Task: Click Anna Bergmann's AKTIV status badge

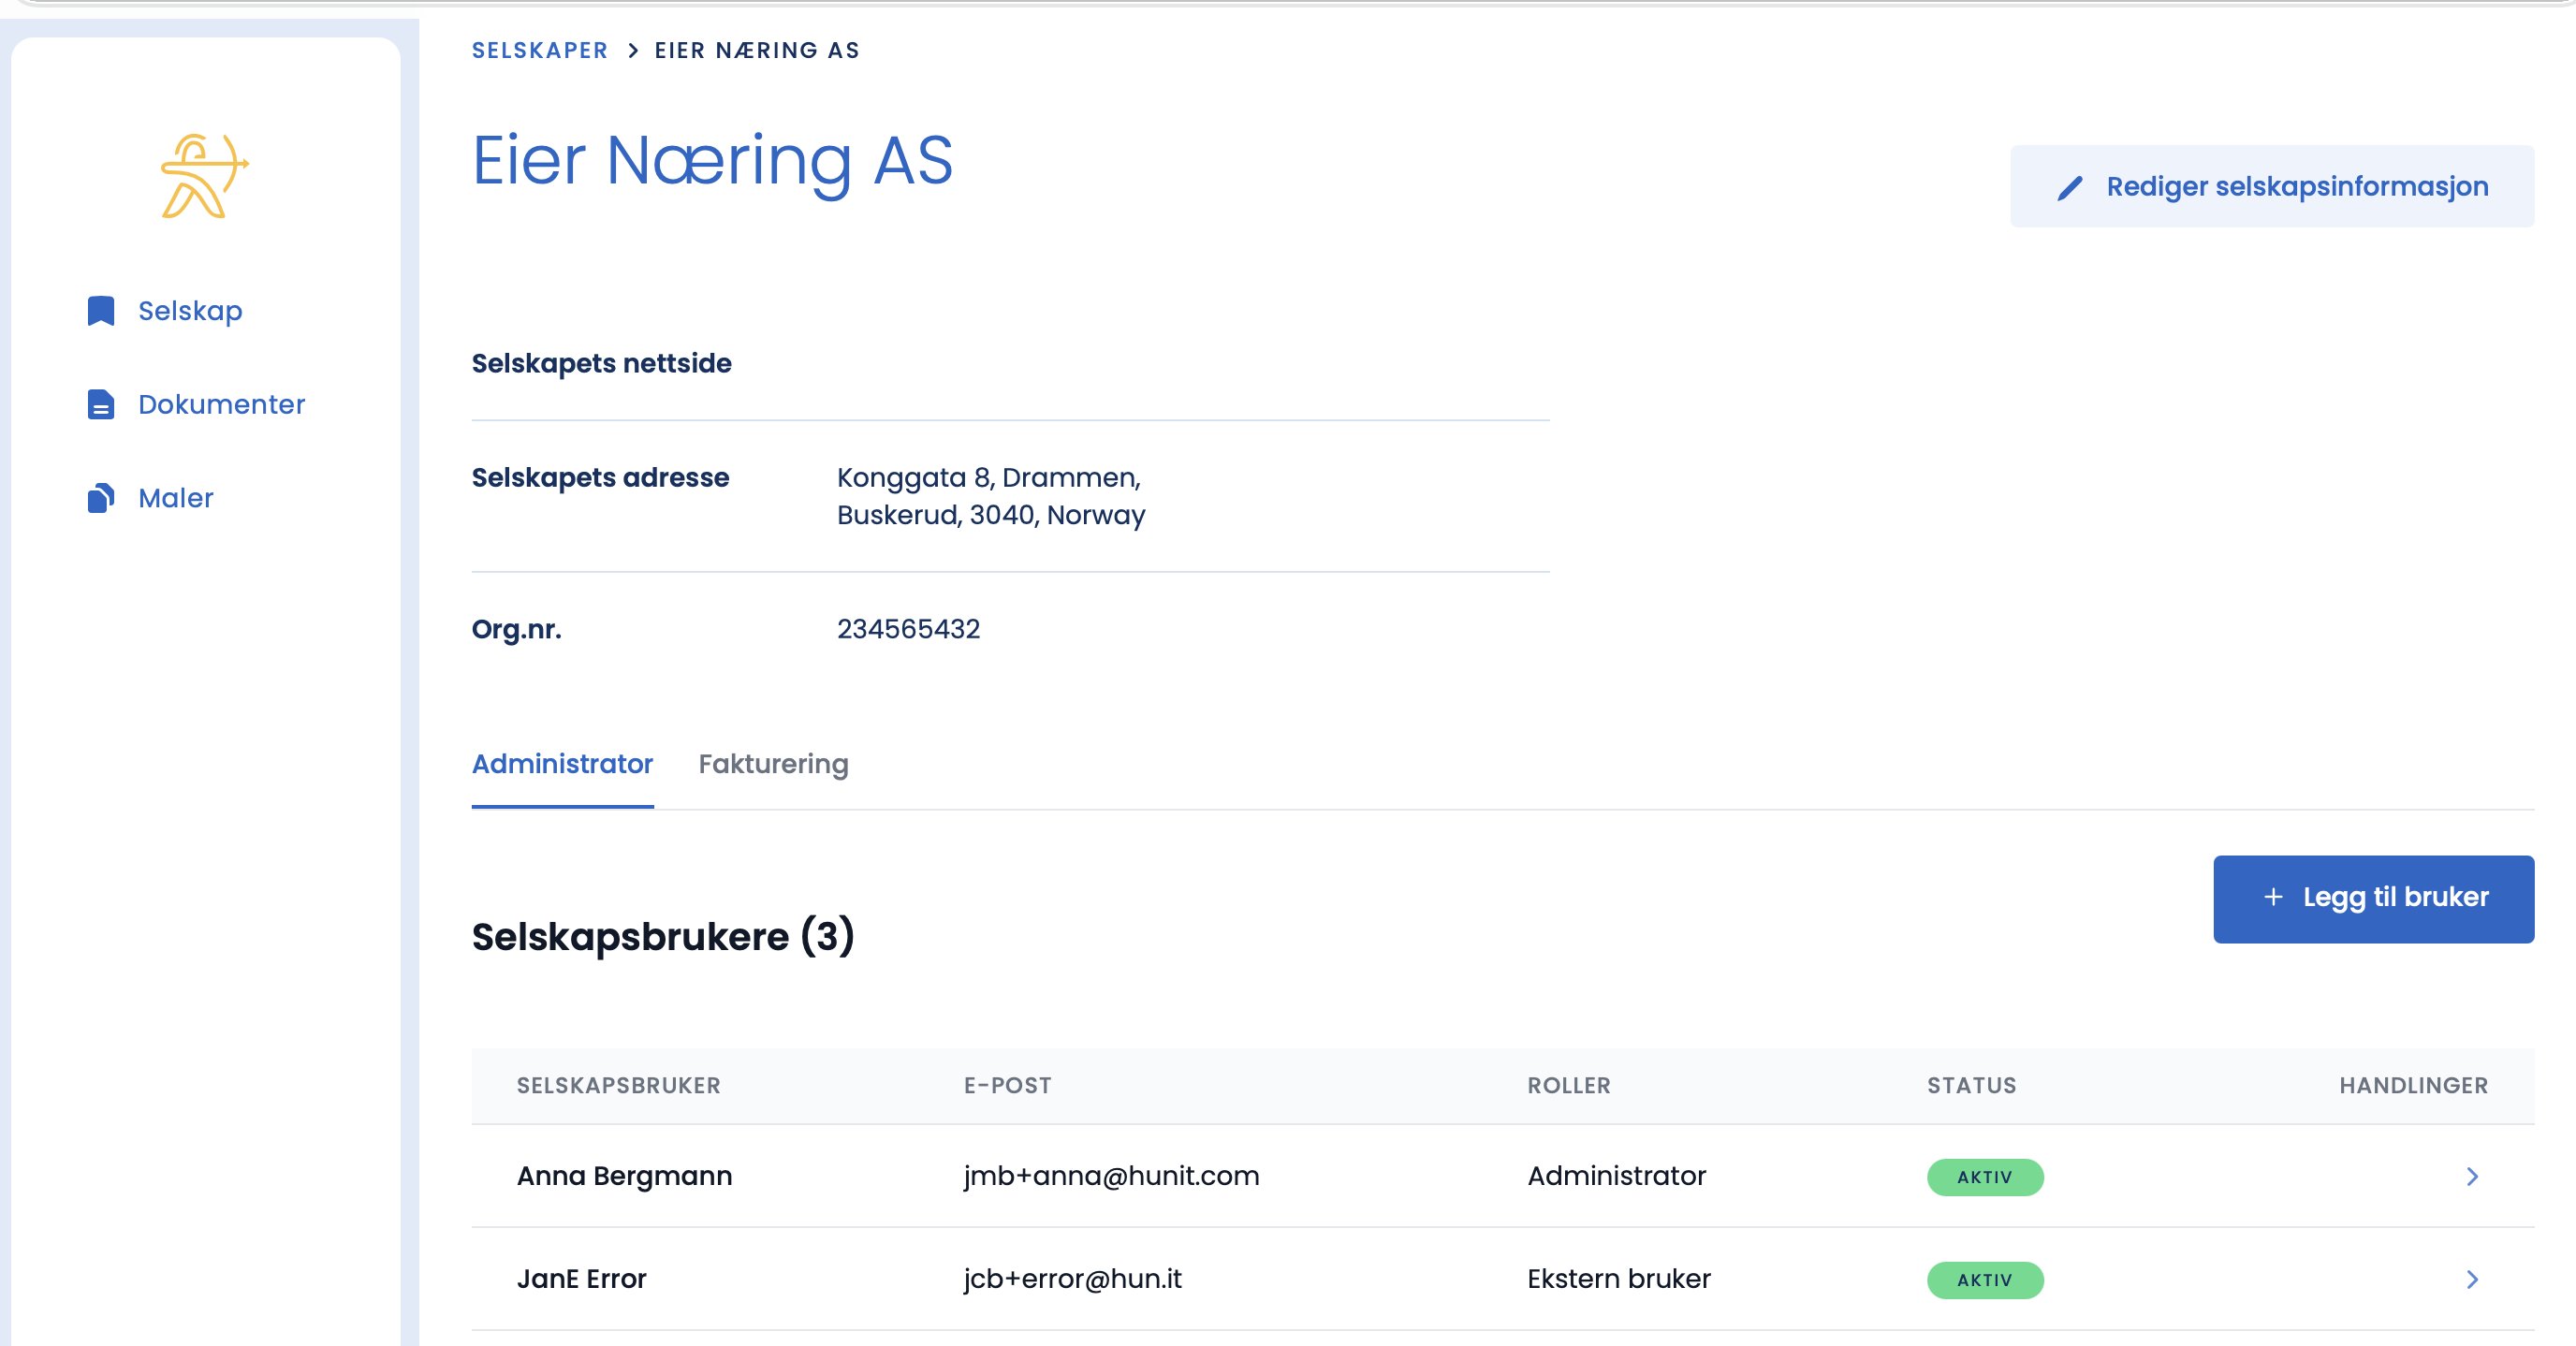Action: (1985, 1177)
